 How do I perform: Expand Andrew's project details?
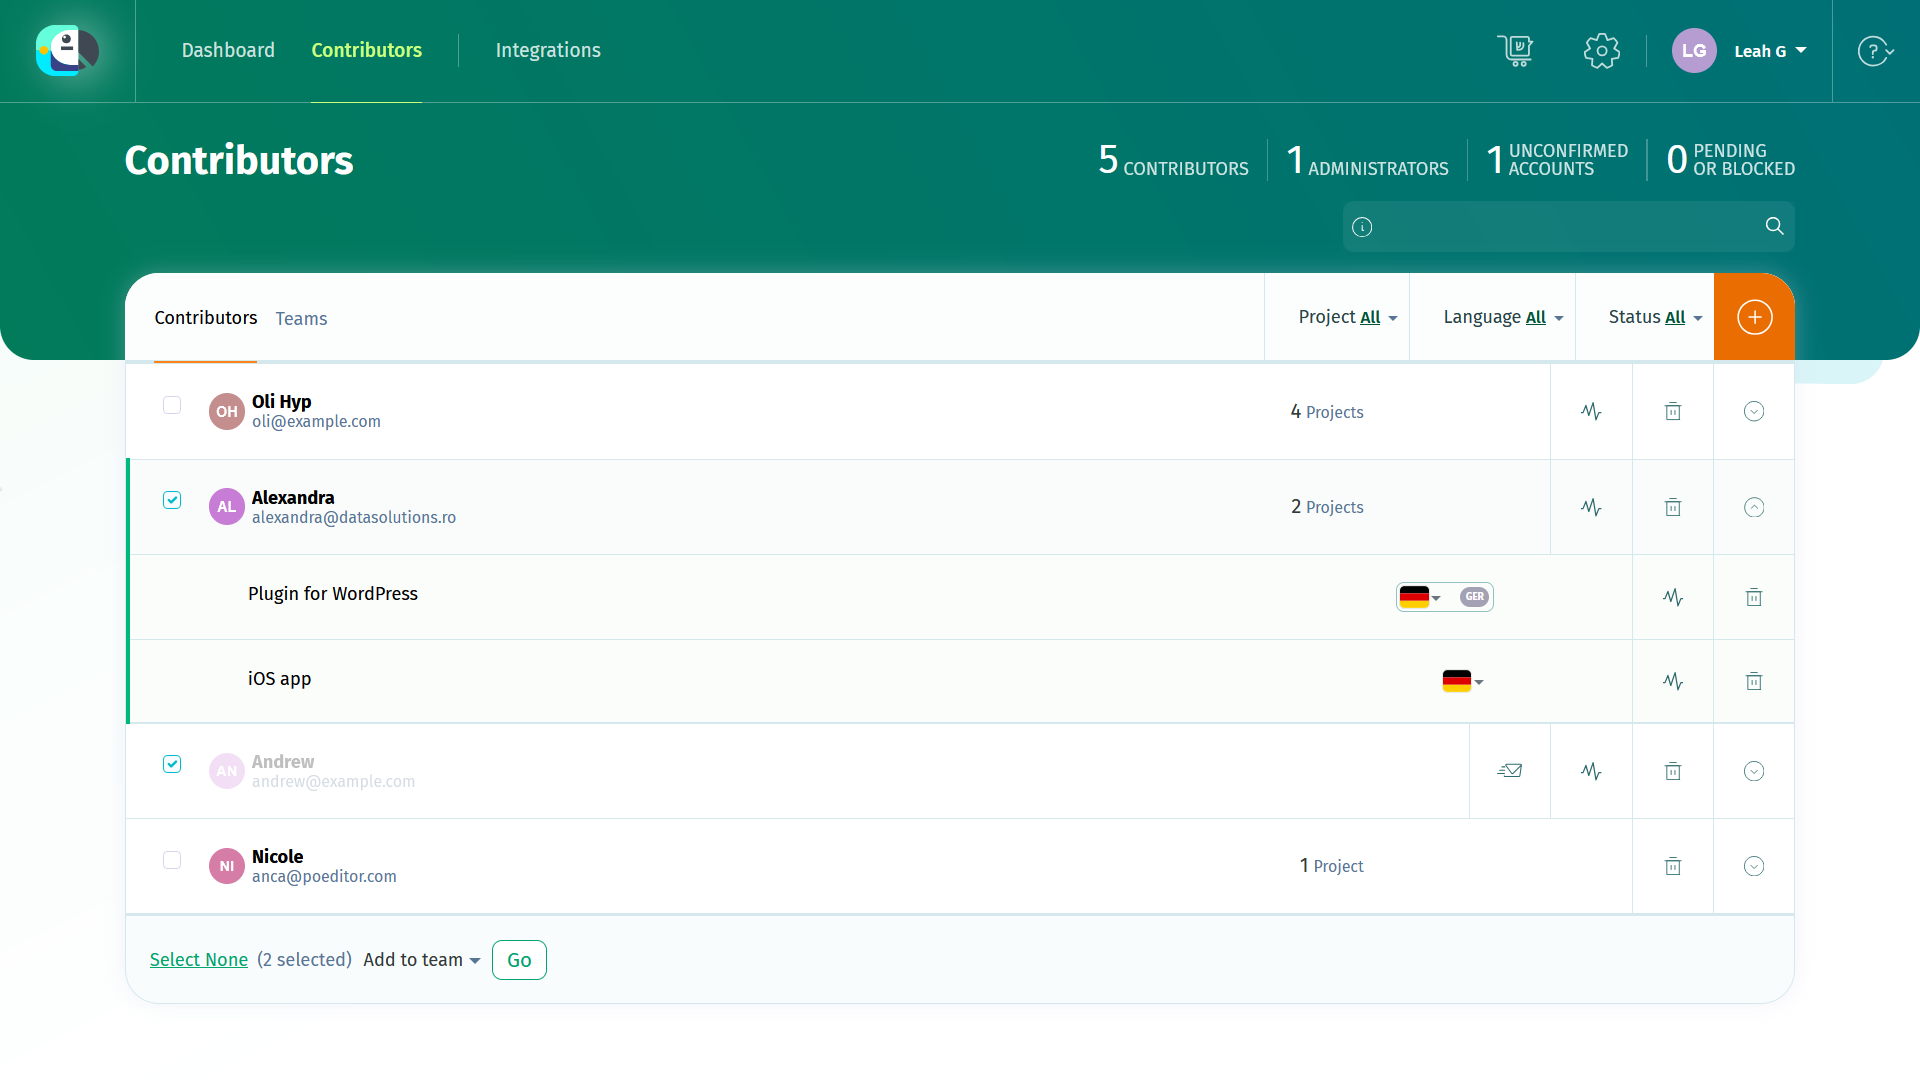coord(1754,771)
